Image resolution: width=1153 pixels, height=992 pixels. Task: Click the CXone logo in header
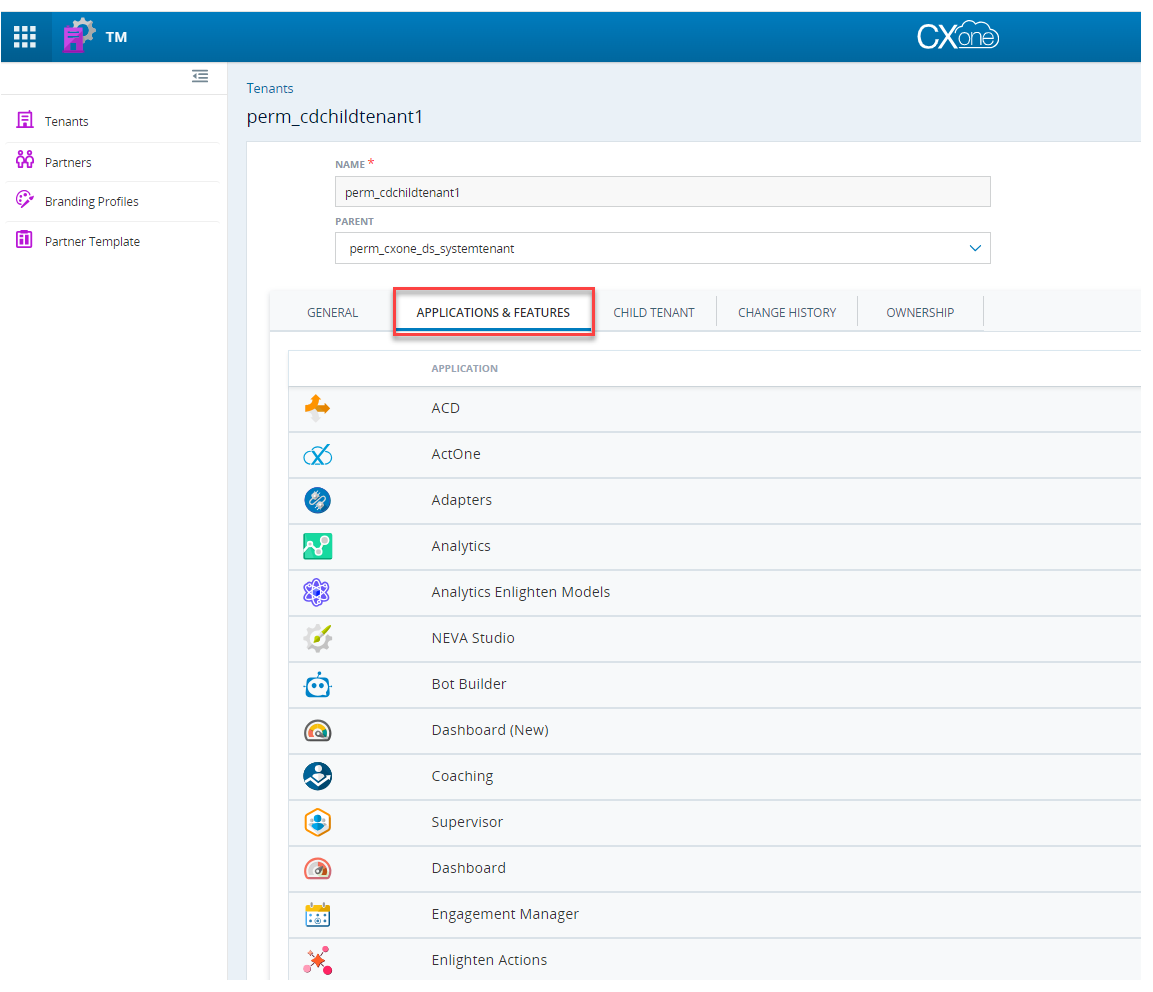(x=957, y=35)
